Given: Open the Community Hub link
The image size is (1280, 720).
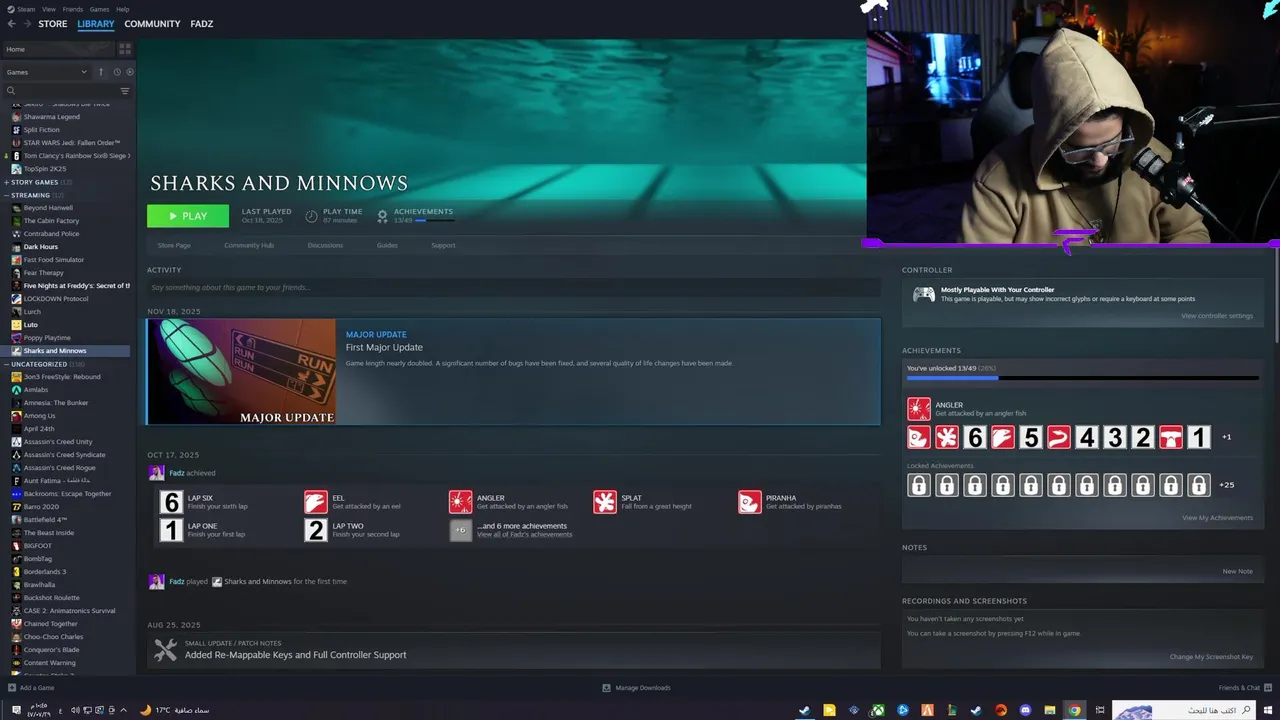Looking at the screenshot, I should 249,245.
